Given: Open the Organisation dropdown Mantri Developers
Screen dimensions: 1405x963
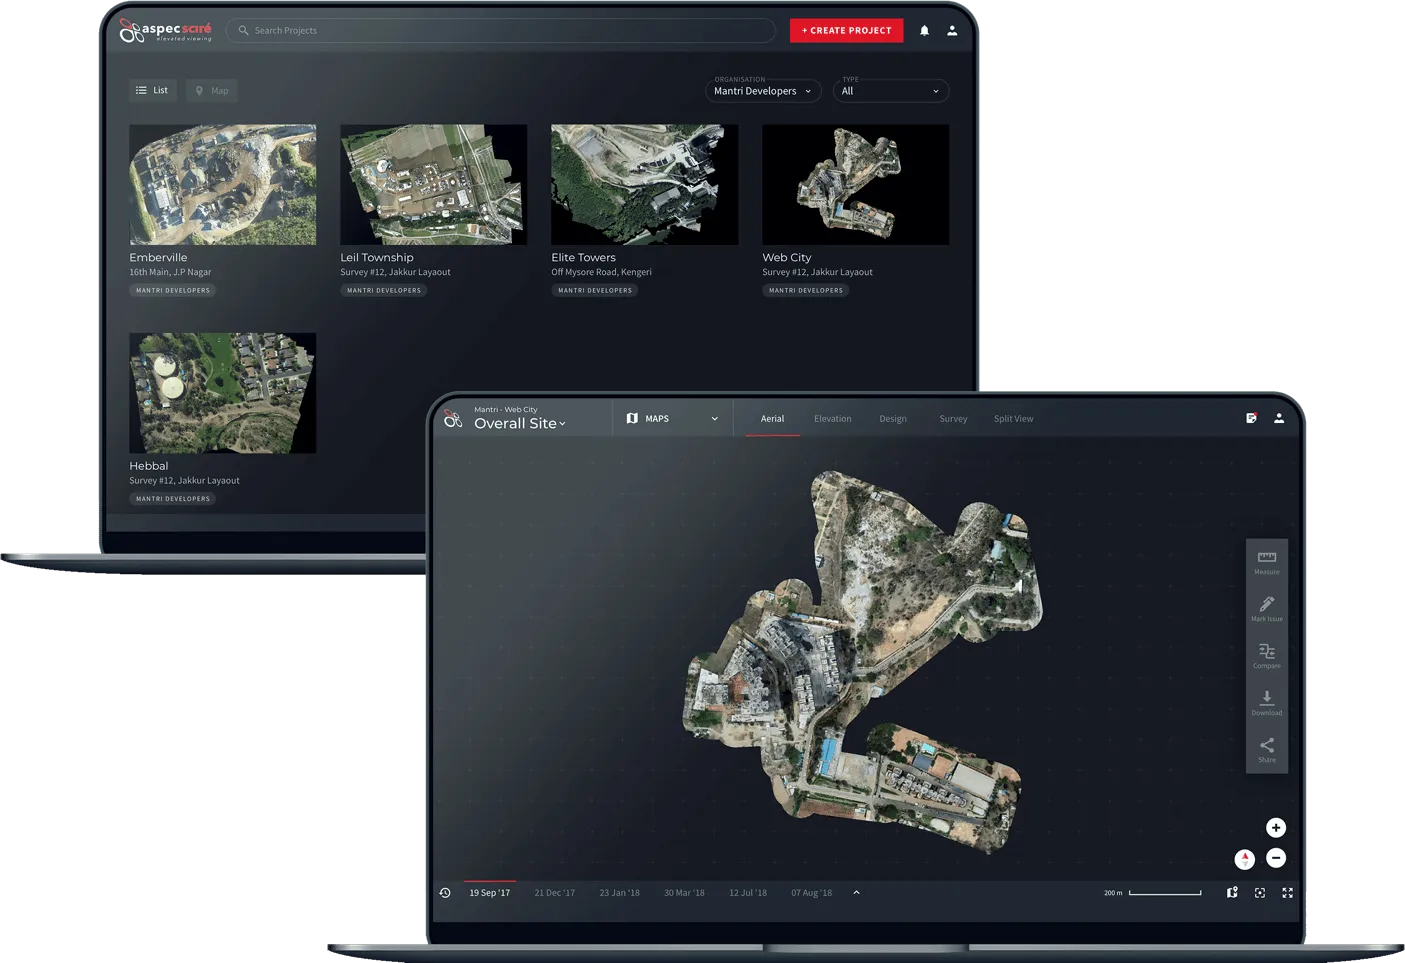Looking at the screenshot, I should 763,91.
